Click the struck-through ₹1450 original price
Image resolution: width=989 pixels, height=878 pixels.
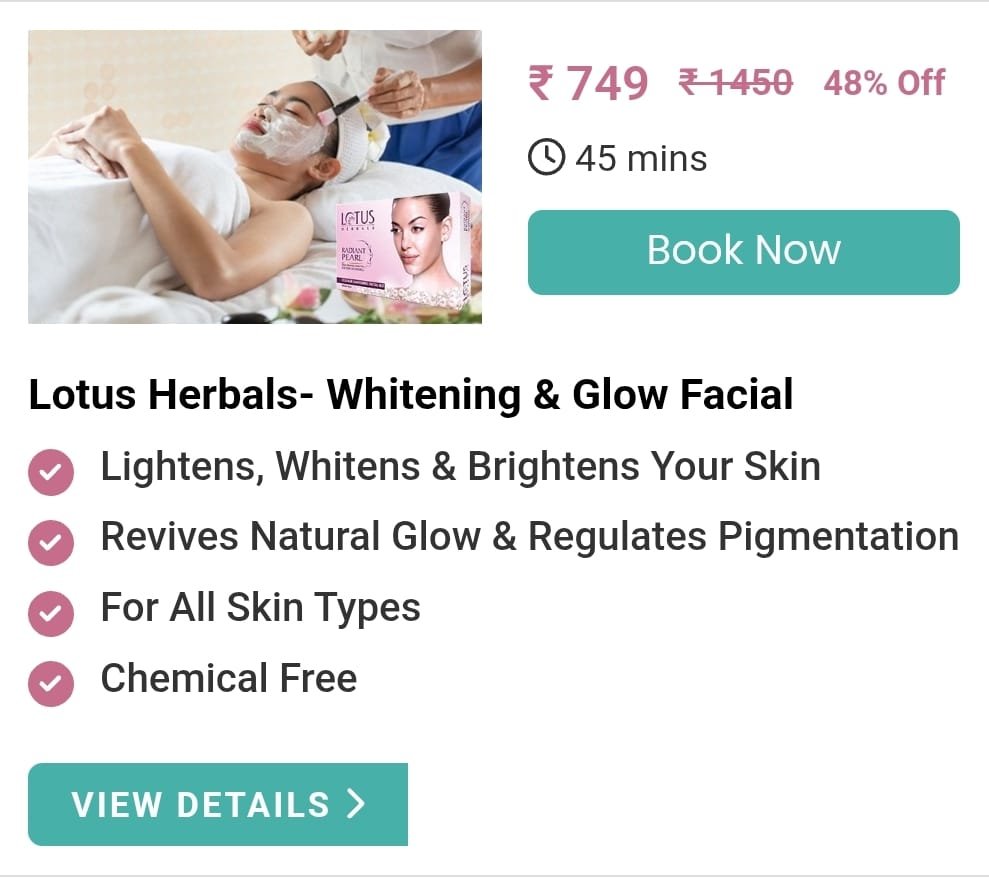735,83
